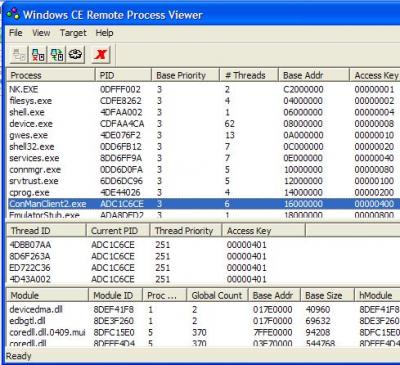The height and width of the screenshot is (365, 400).
Task: Click the Module ID column header
Action: pos(116,295)
